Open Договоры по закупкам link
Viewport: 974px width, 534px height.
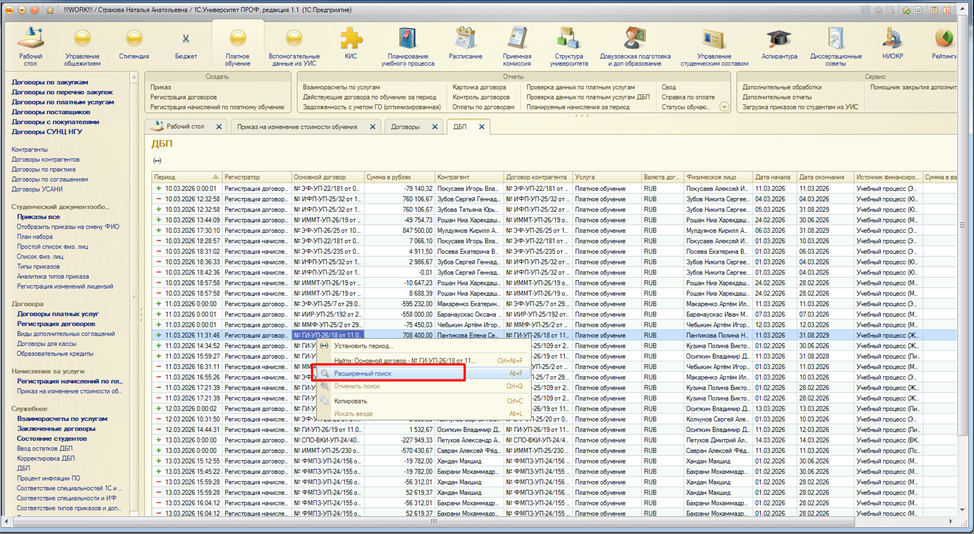coord(50,82)
